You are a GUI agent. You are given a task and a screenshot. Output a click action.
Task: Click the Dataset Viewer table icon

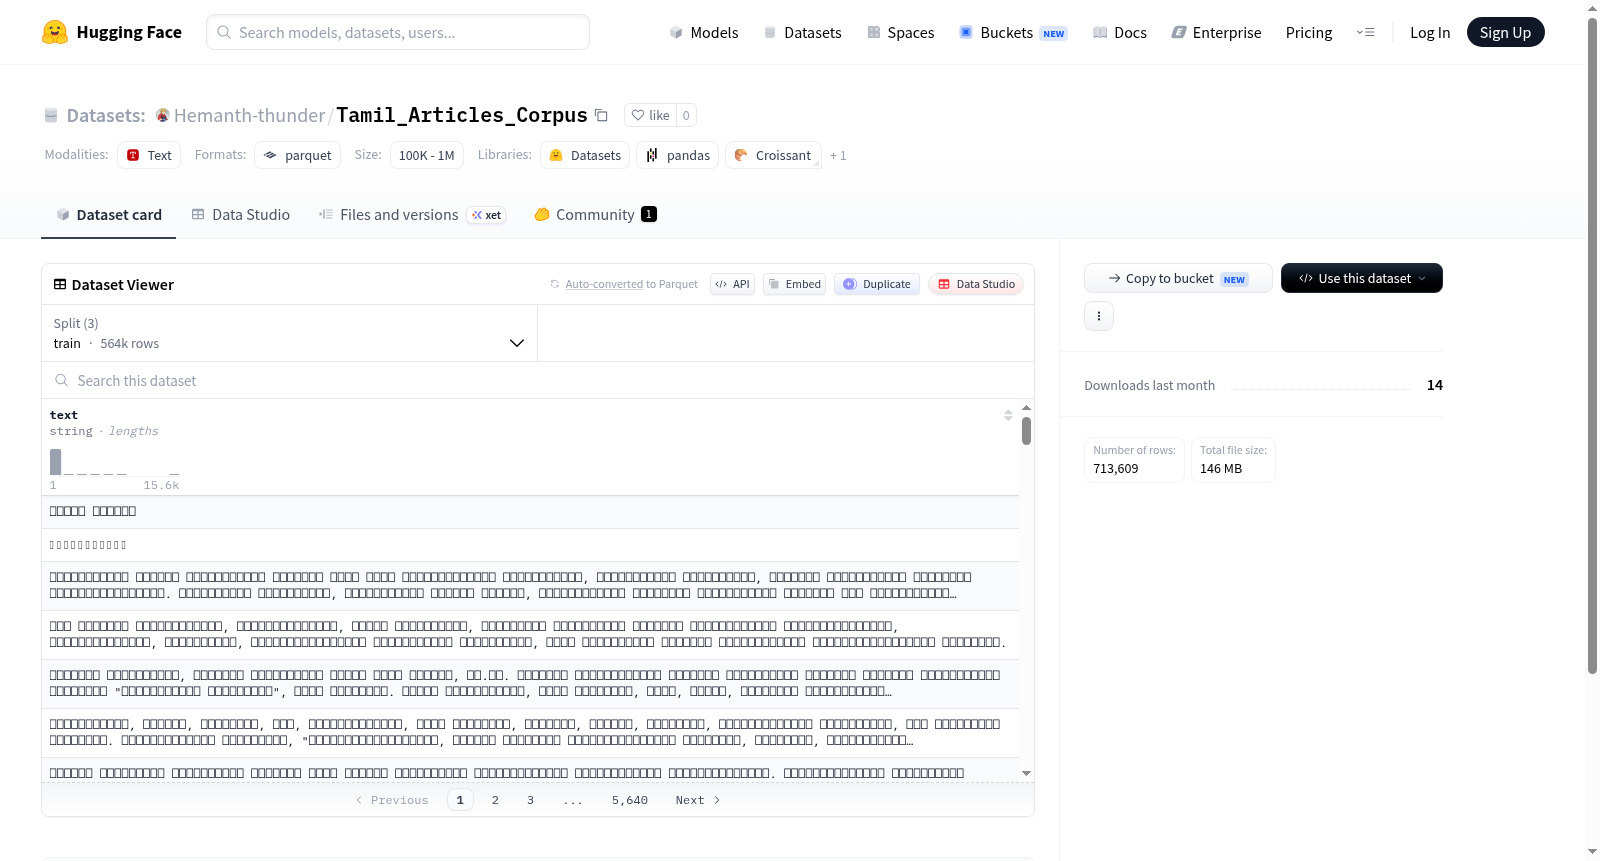coord(60,284)
